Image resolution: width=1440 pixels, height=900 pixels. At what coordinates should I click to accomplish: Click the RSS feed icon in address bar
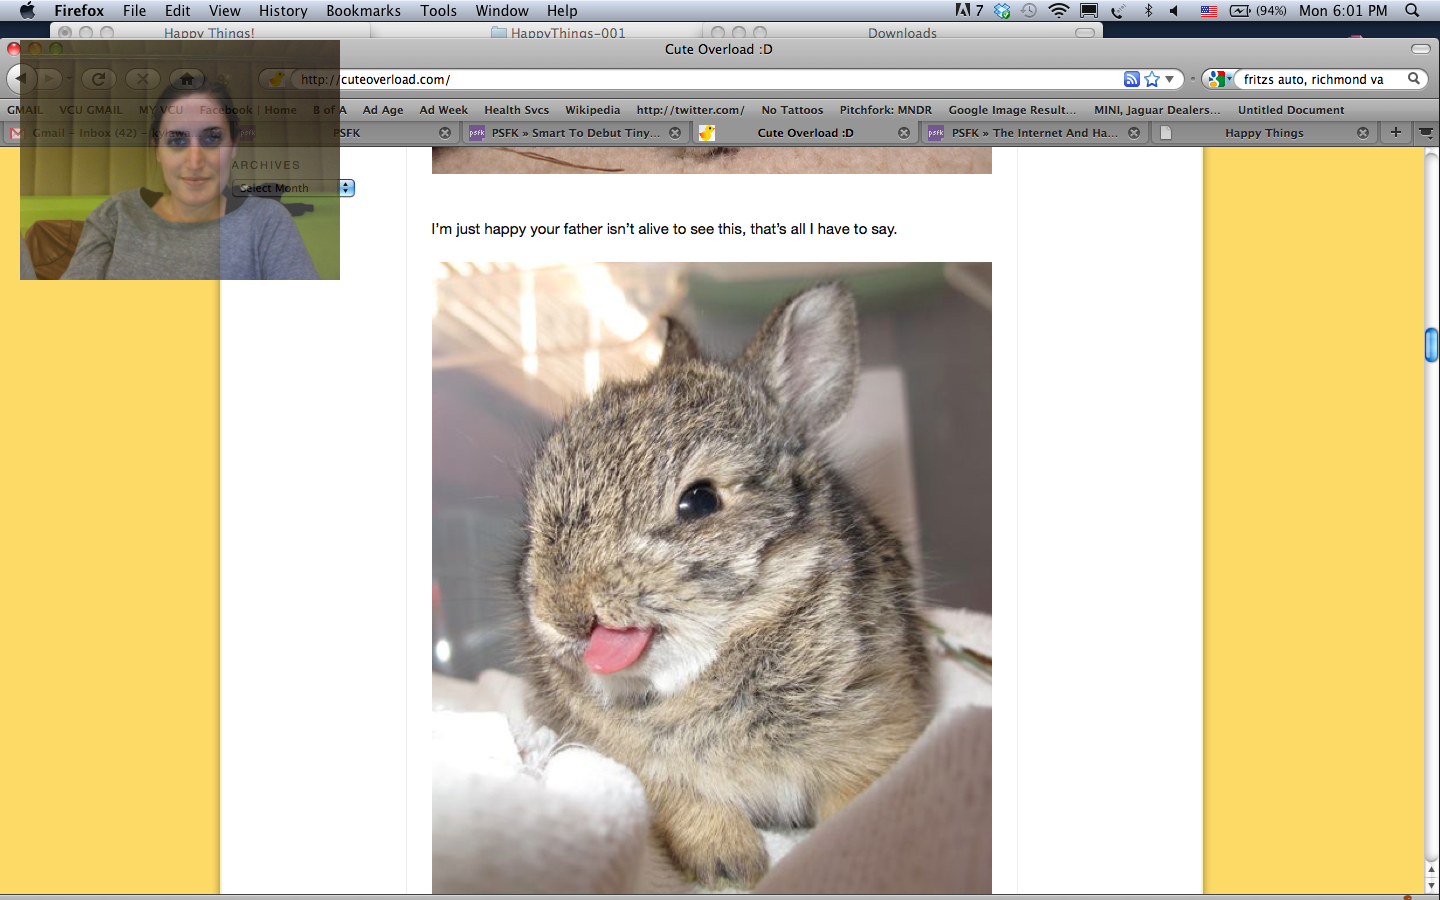pyautogui.click(x=1131, y=79)
